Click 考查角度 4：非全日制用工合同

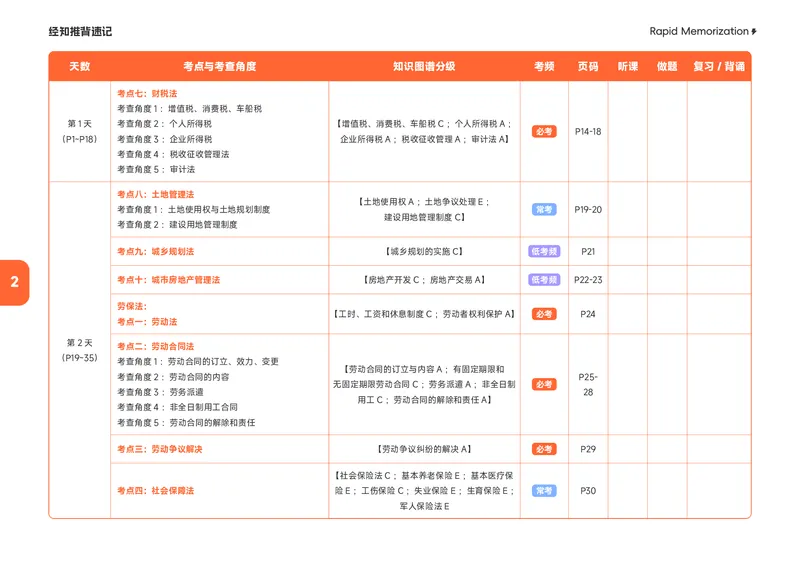pos(177,407)
